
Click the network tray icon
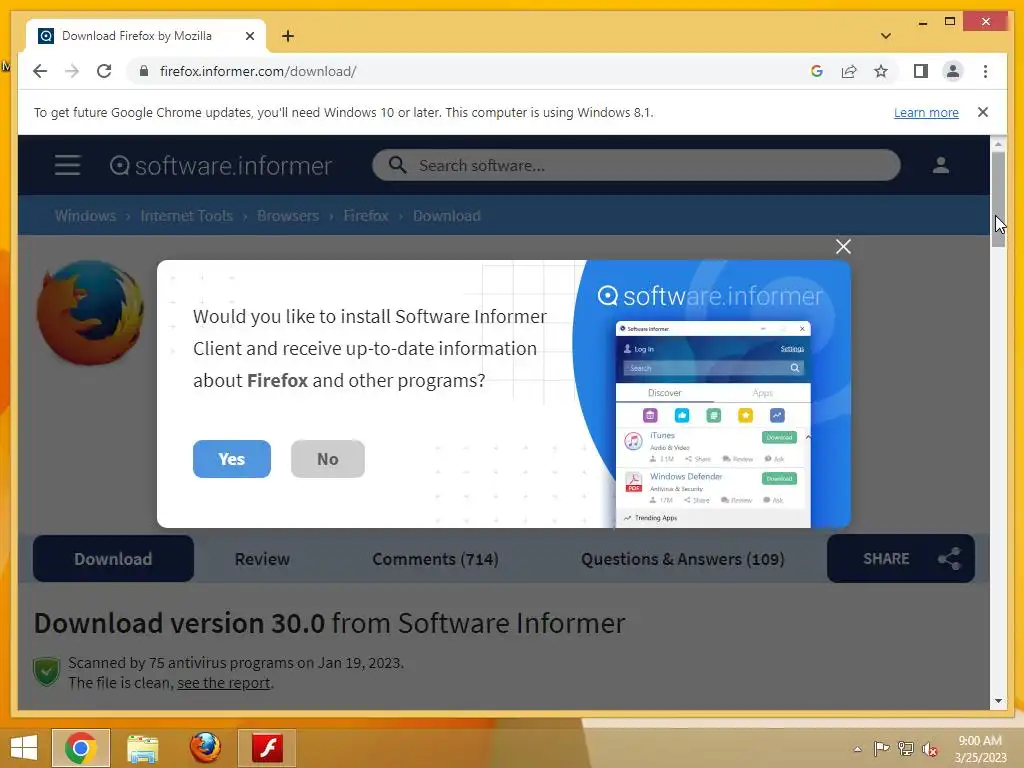tap(905, 748)
